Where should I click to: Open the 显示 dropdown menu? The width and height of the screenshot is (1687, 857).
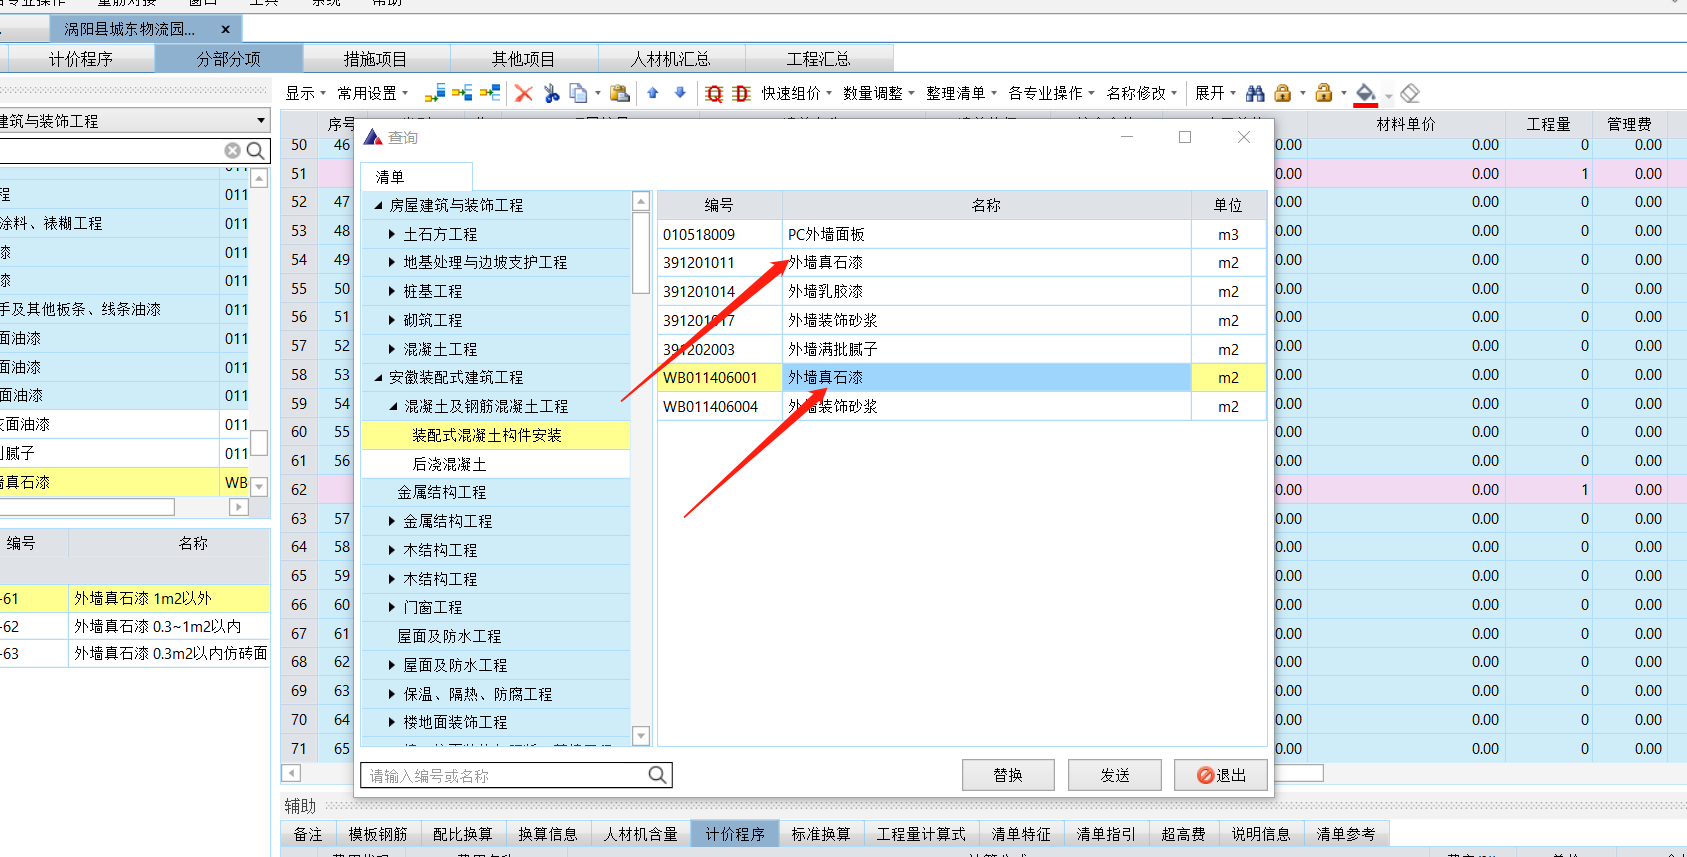[x=306, y=93]
